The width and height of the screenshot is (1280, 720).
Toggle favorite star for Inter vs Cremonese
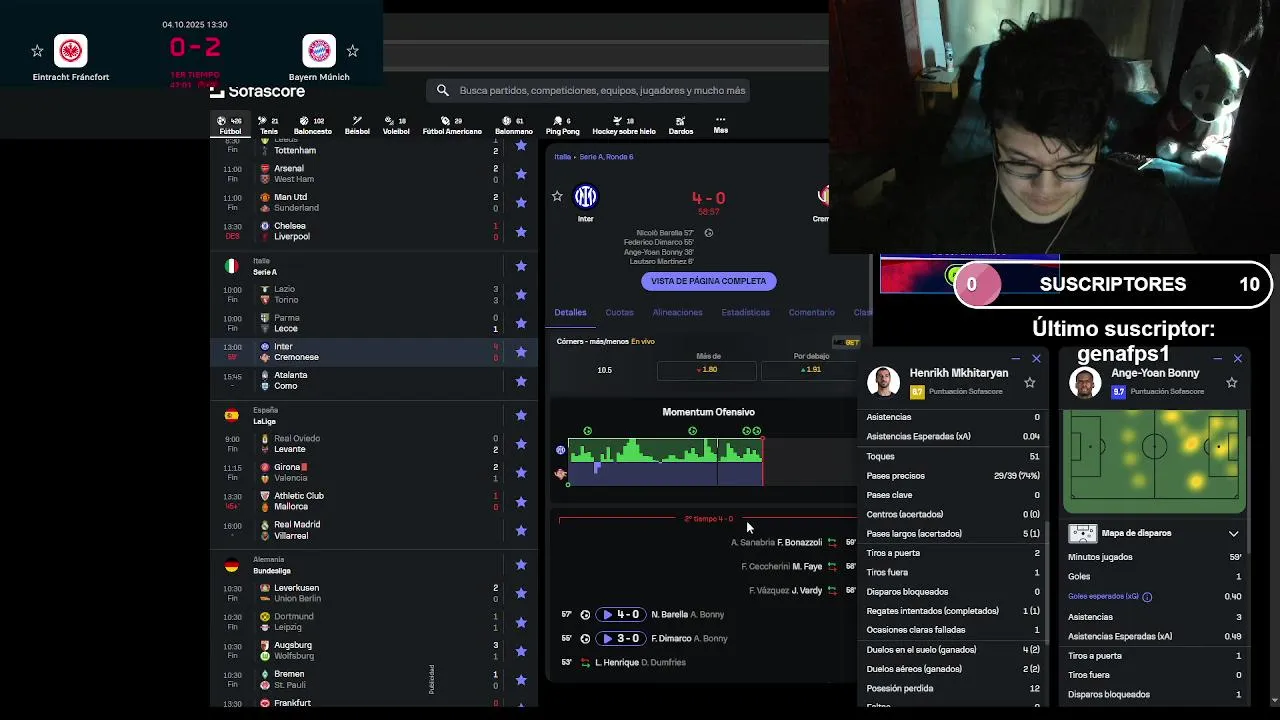(521, 352)
